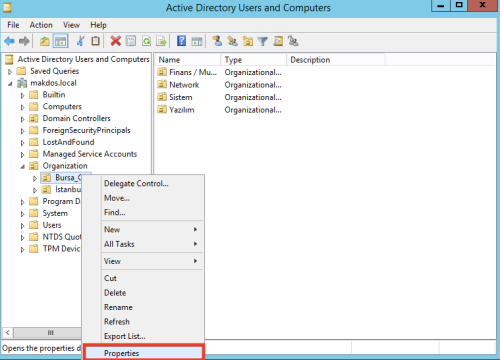Expand the Saved Queries node
The image size is (500, 360).
[10, 72]
